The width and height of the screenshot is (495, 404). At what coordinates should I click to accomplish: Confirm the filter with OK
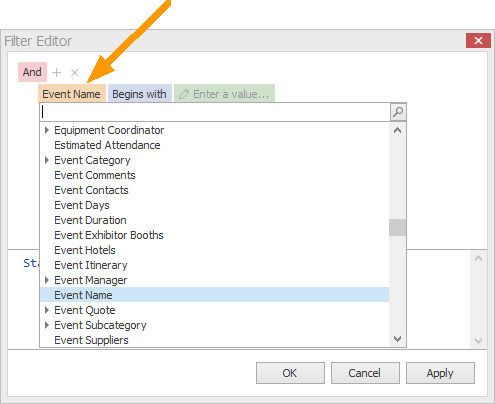pos(290,373)
